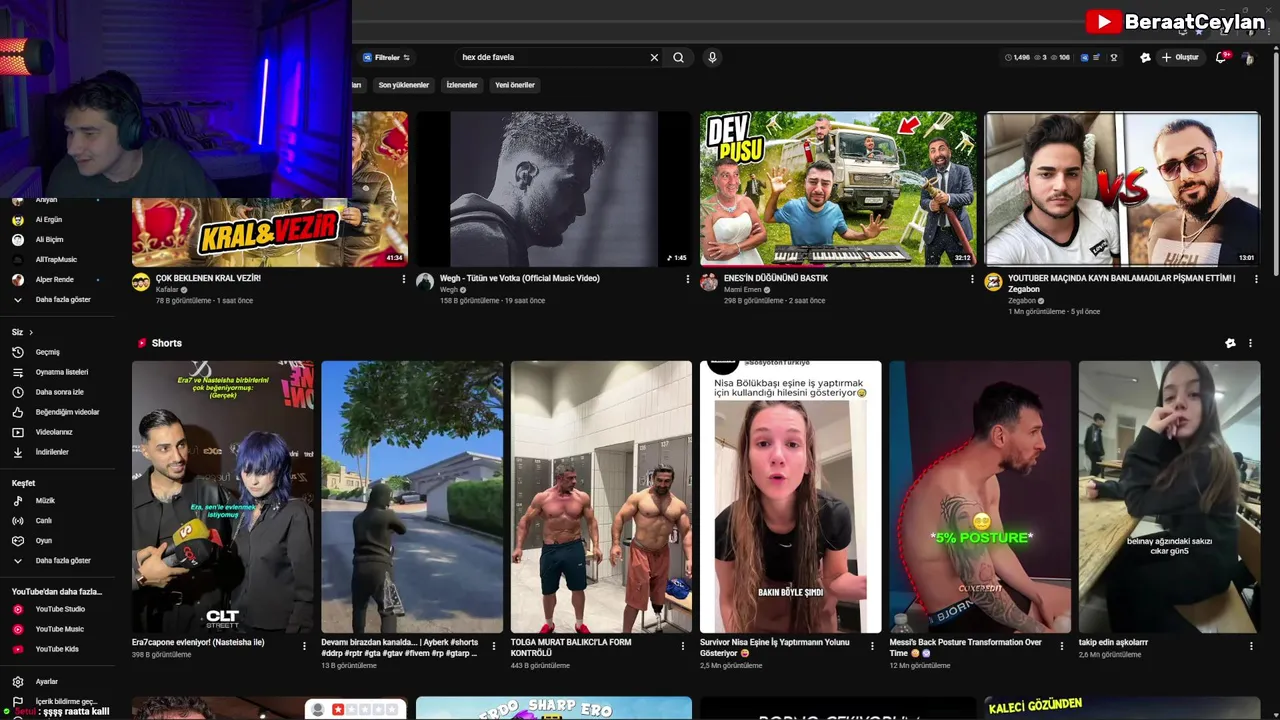
Task: Open Ayarlar settings gear
Action: click(x=17, y=682)
